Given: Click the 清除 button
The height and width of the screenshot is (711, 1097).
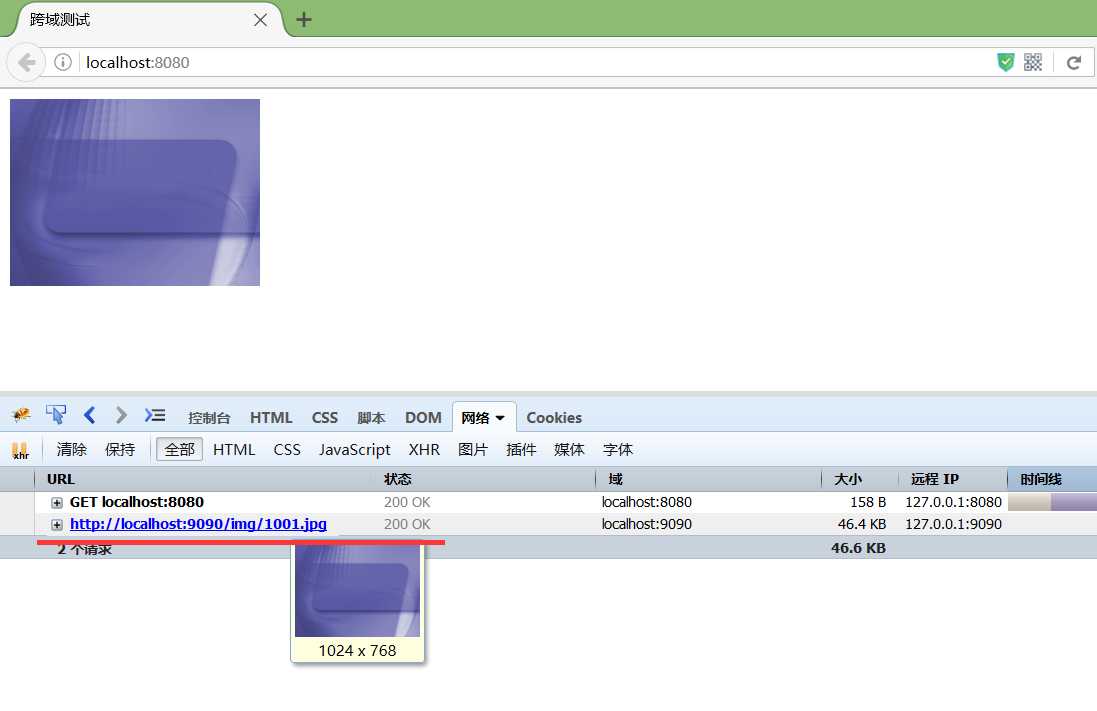Looking at the screenshot, I should (x=71, y=449).
